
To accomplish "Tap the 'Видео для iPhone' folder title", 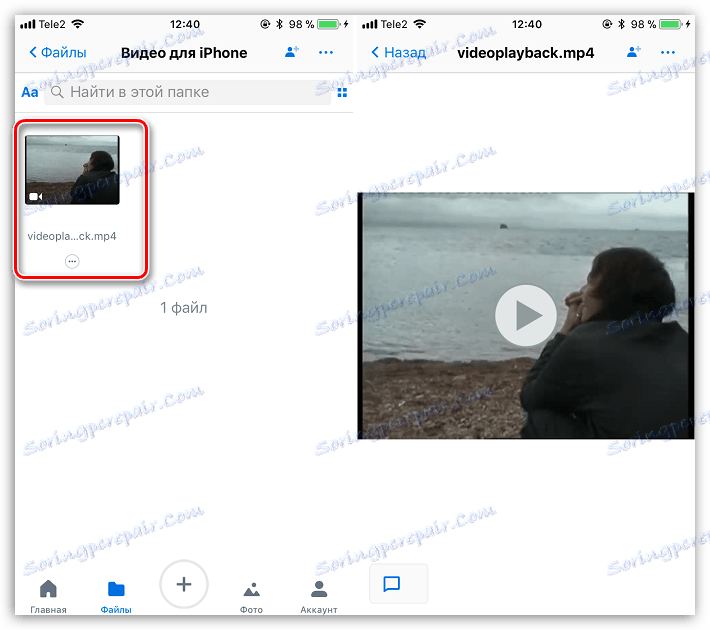I will pos(184,53).
